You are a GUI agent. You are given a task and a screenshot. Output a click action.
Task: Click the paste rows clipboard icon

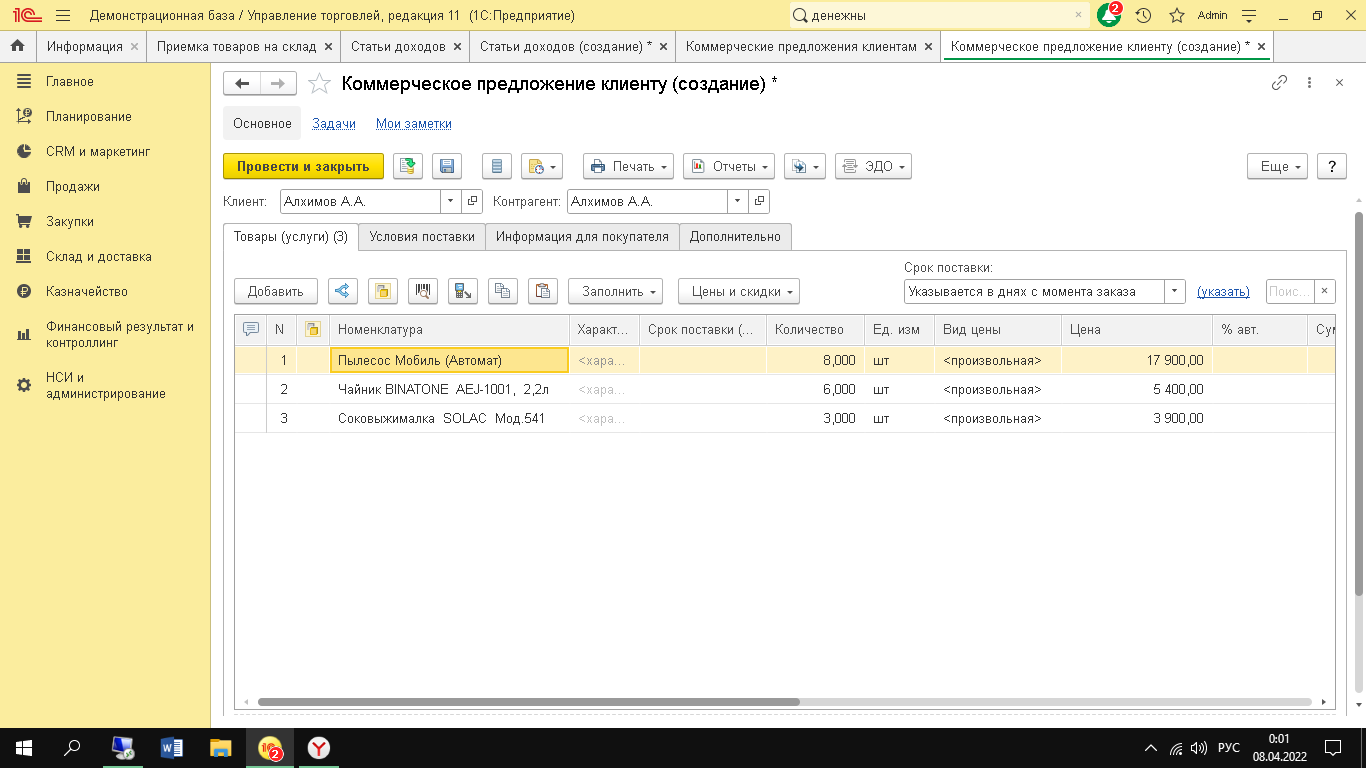542,292
